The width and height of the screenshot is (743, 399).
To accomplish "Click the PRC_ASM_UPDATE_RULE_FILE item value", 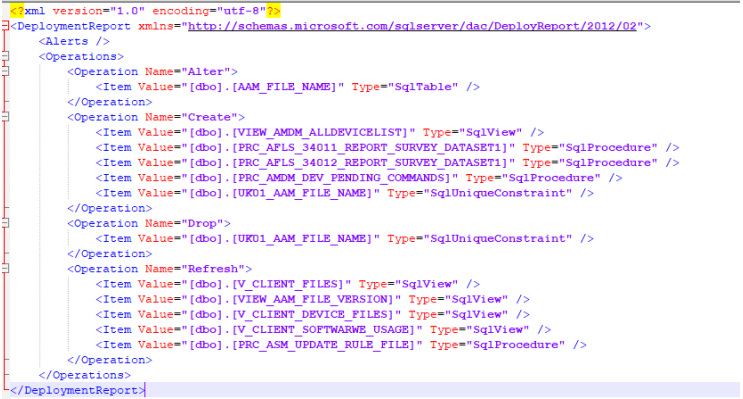I will click(x=302, y=345).
